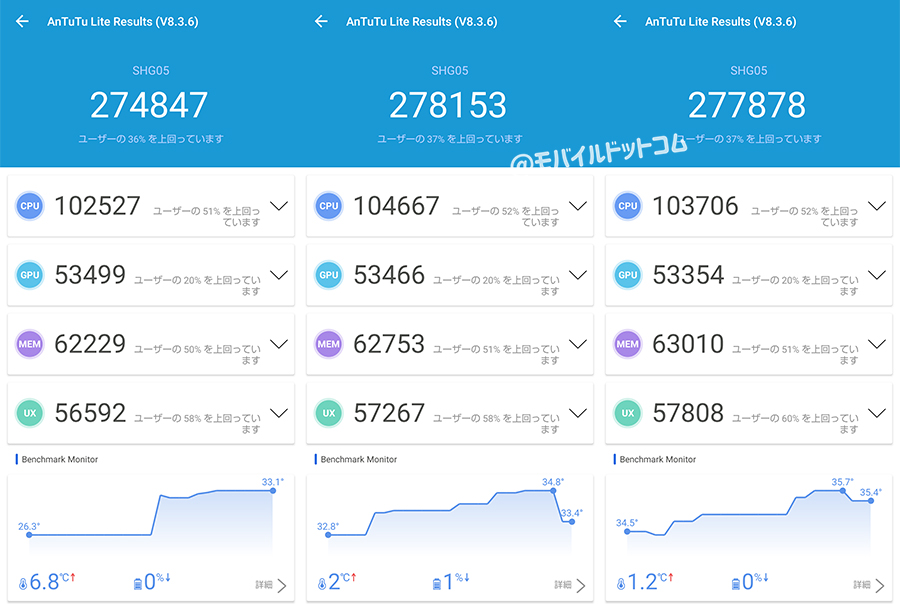Tap the MEM icon beside 62229
The image size is (900, 604).
click(x=30, y=344)
